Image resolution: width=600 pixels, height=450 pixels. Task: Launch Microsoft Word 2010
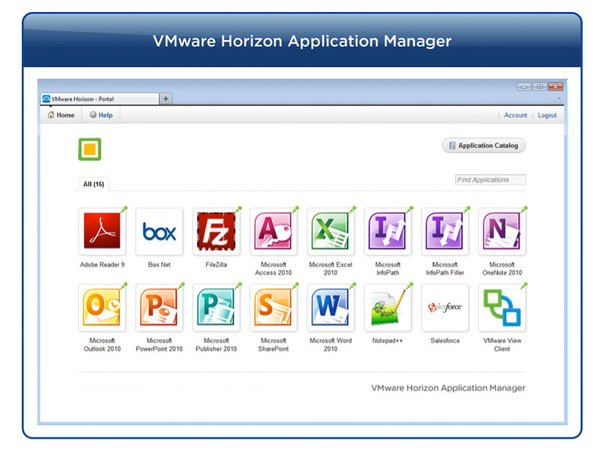[330, 308]
